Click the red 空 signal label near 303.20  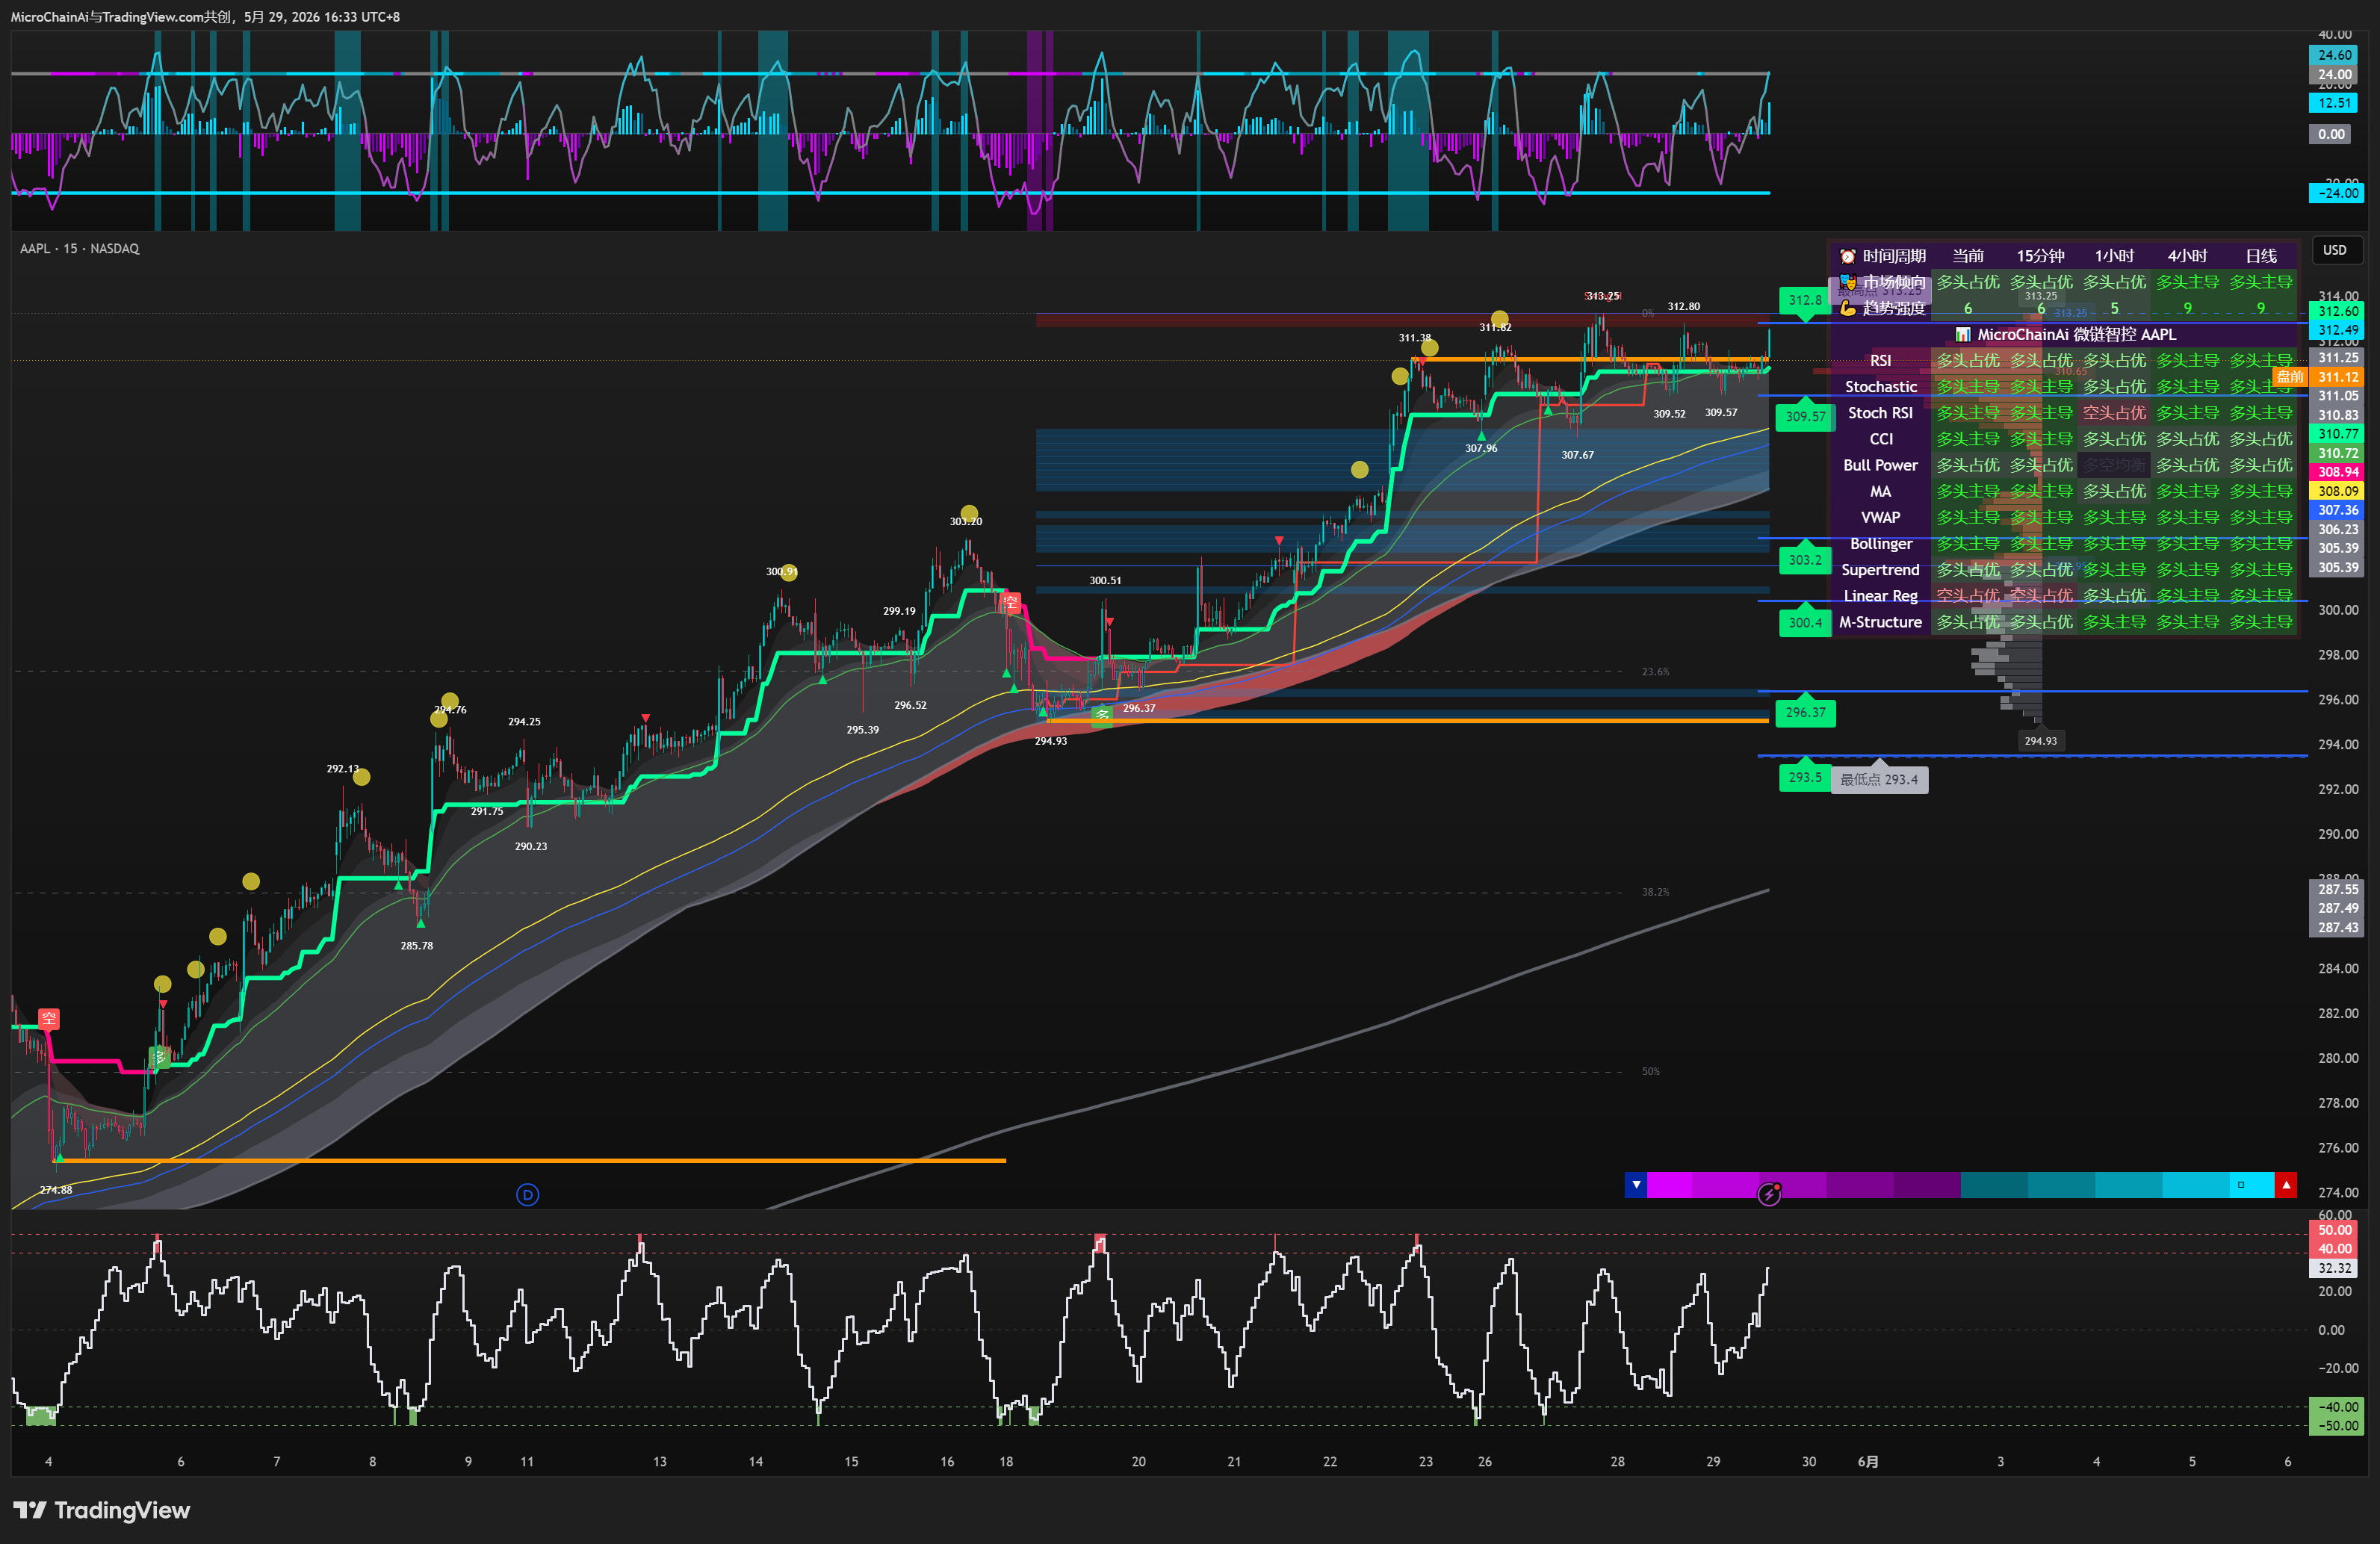[x=1010, y=602]
